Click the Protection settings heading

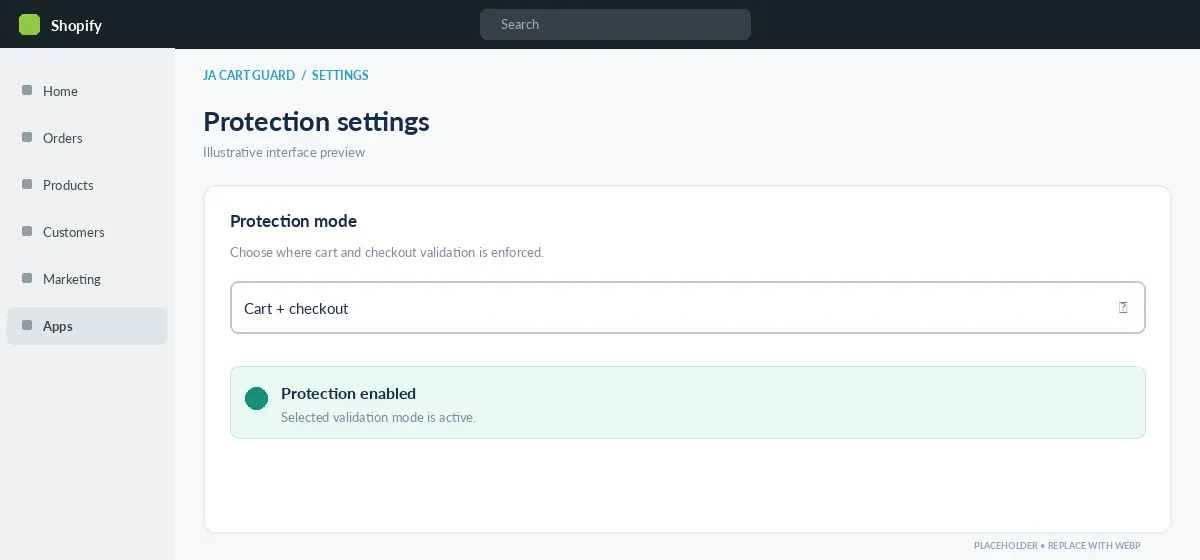[316, 122]
